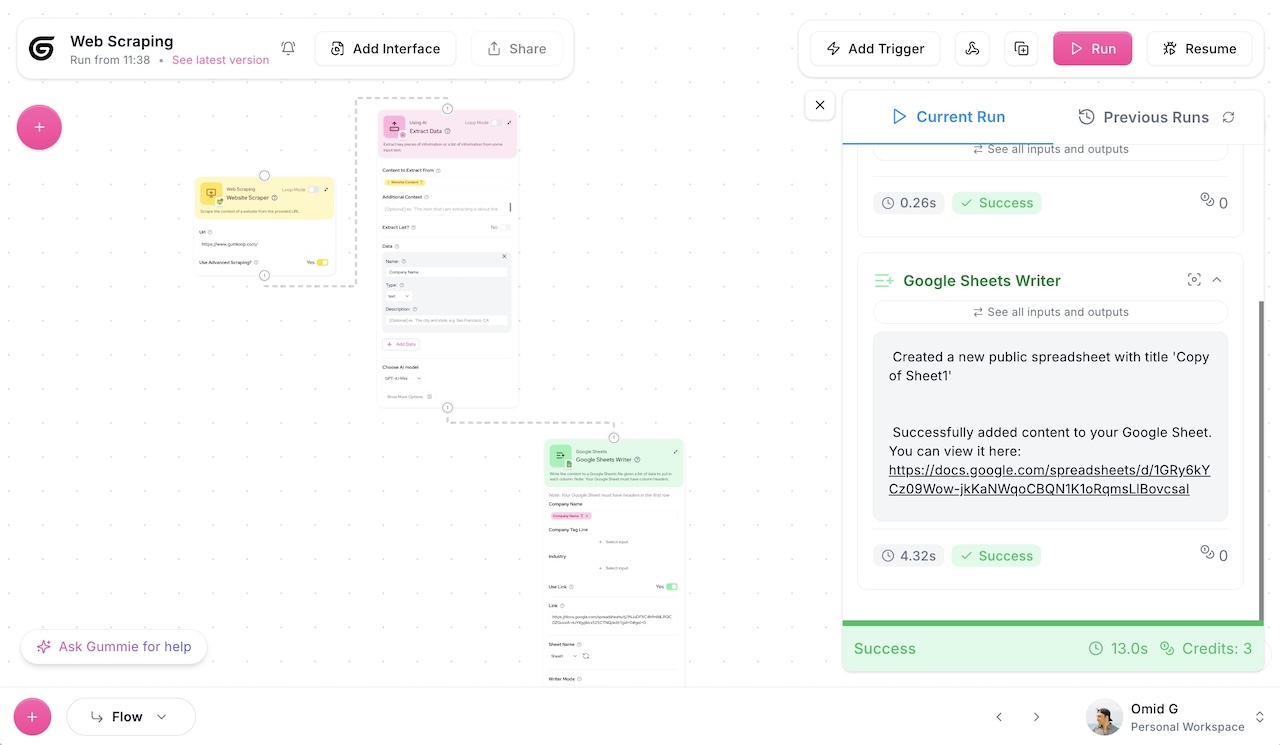Toggle Use Advanced Scraping switch
This screenshot has width=1280, height=745.
[322, 262]
